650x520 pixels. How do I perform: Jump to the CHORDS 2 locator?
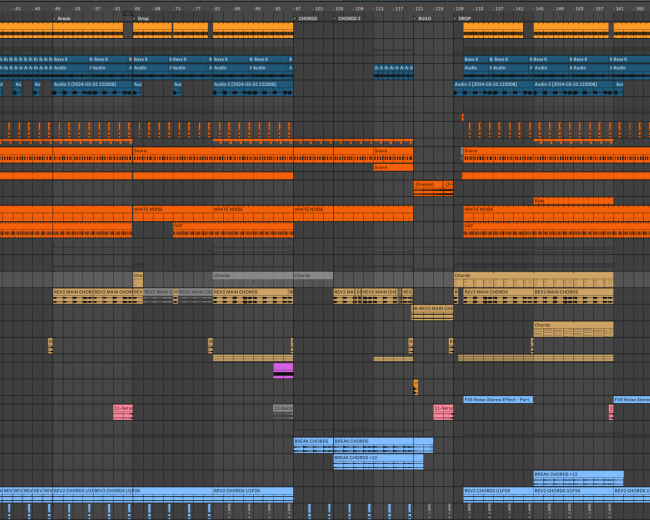click(x=349, y=18)
